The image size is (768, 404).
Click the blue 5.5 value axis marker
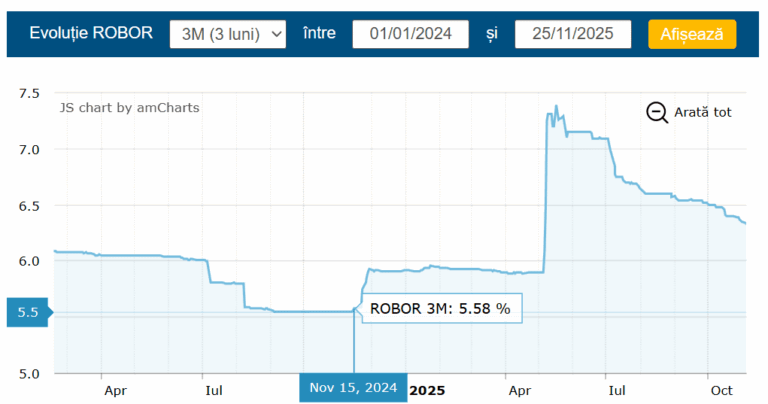pyautogui.click(x=28, y=312)
